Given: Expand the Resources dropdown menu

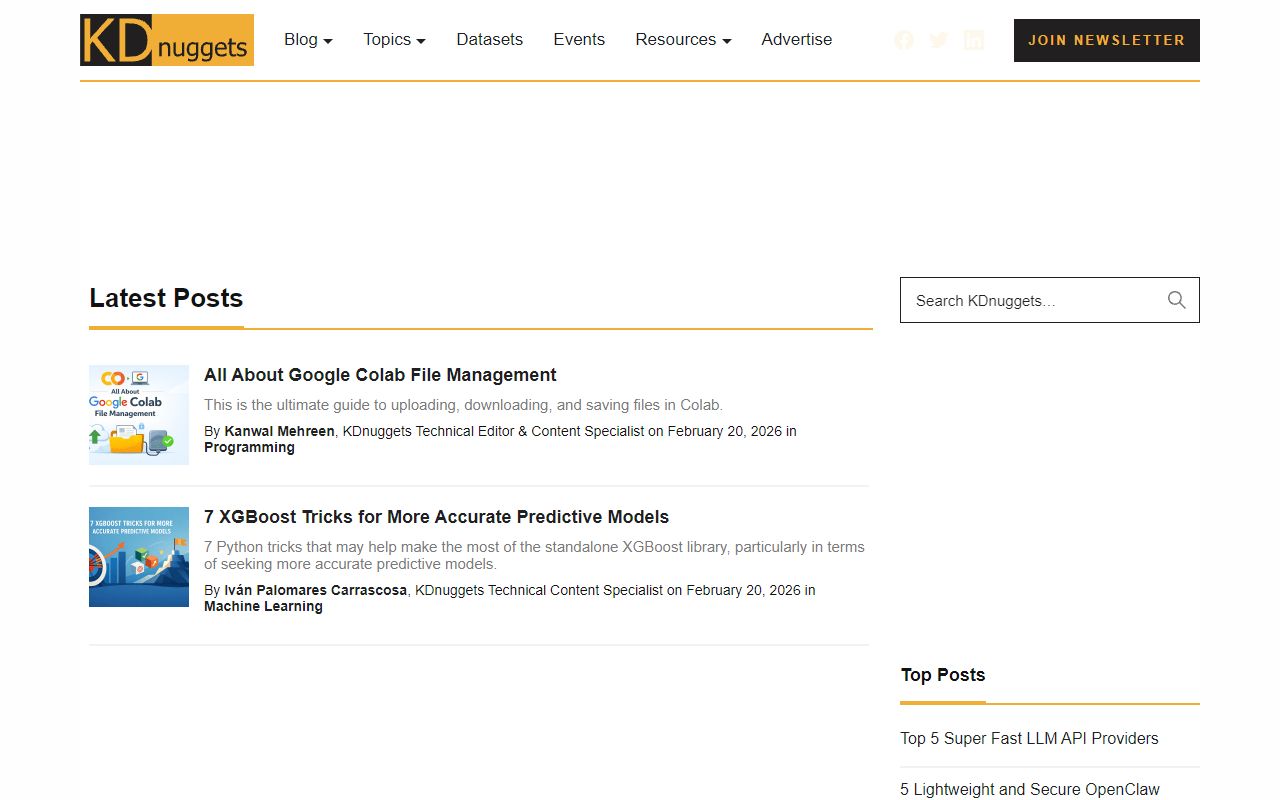Looking at the screenshot, I should [683, 39].
